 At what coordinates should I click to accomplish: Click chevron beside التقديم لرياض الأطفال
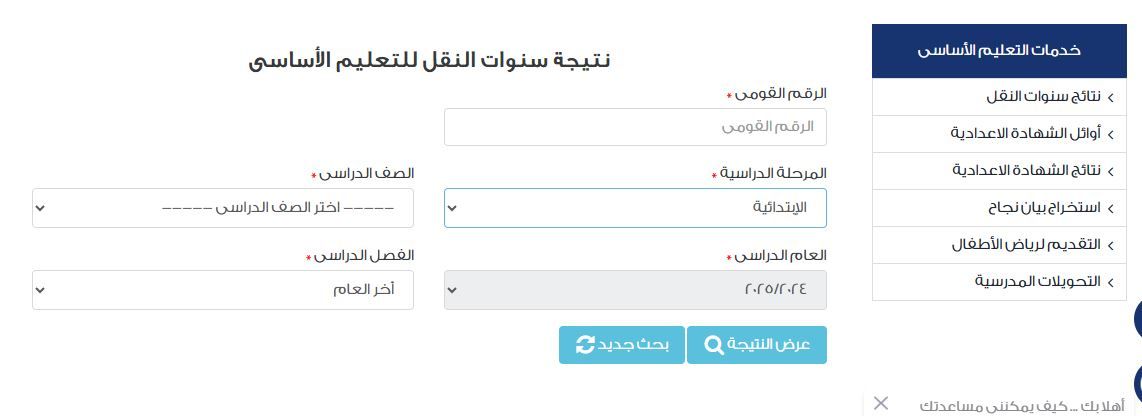coord(1110,246)
